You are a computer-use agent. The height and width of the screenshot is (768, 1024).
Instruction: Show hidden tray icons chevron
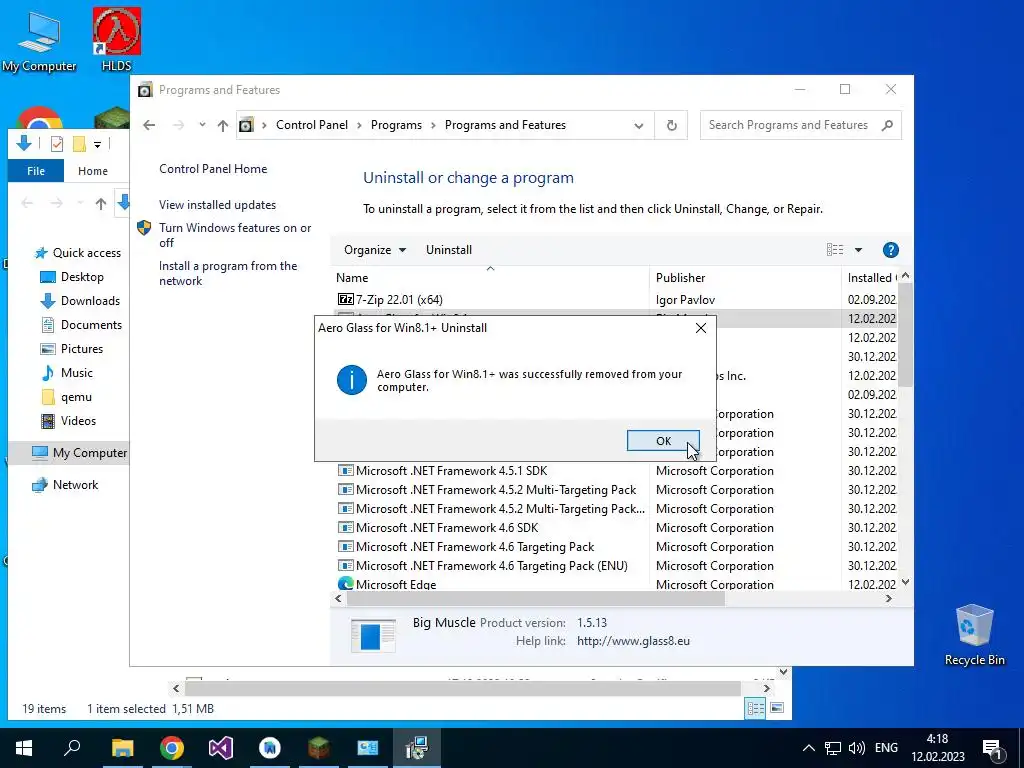click(x=808, y=748)
